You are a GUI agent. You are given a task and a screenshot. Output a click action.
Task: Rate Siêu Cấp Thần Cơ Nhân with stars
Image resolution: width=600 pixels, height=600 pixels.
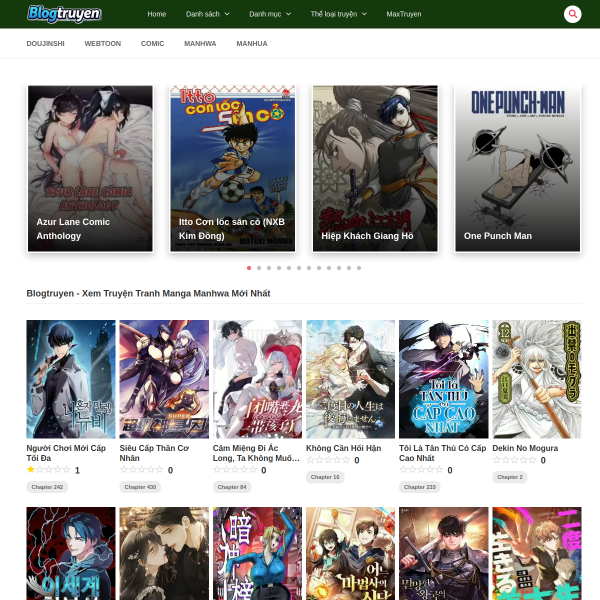click(142, 470)
